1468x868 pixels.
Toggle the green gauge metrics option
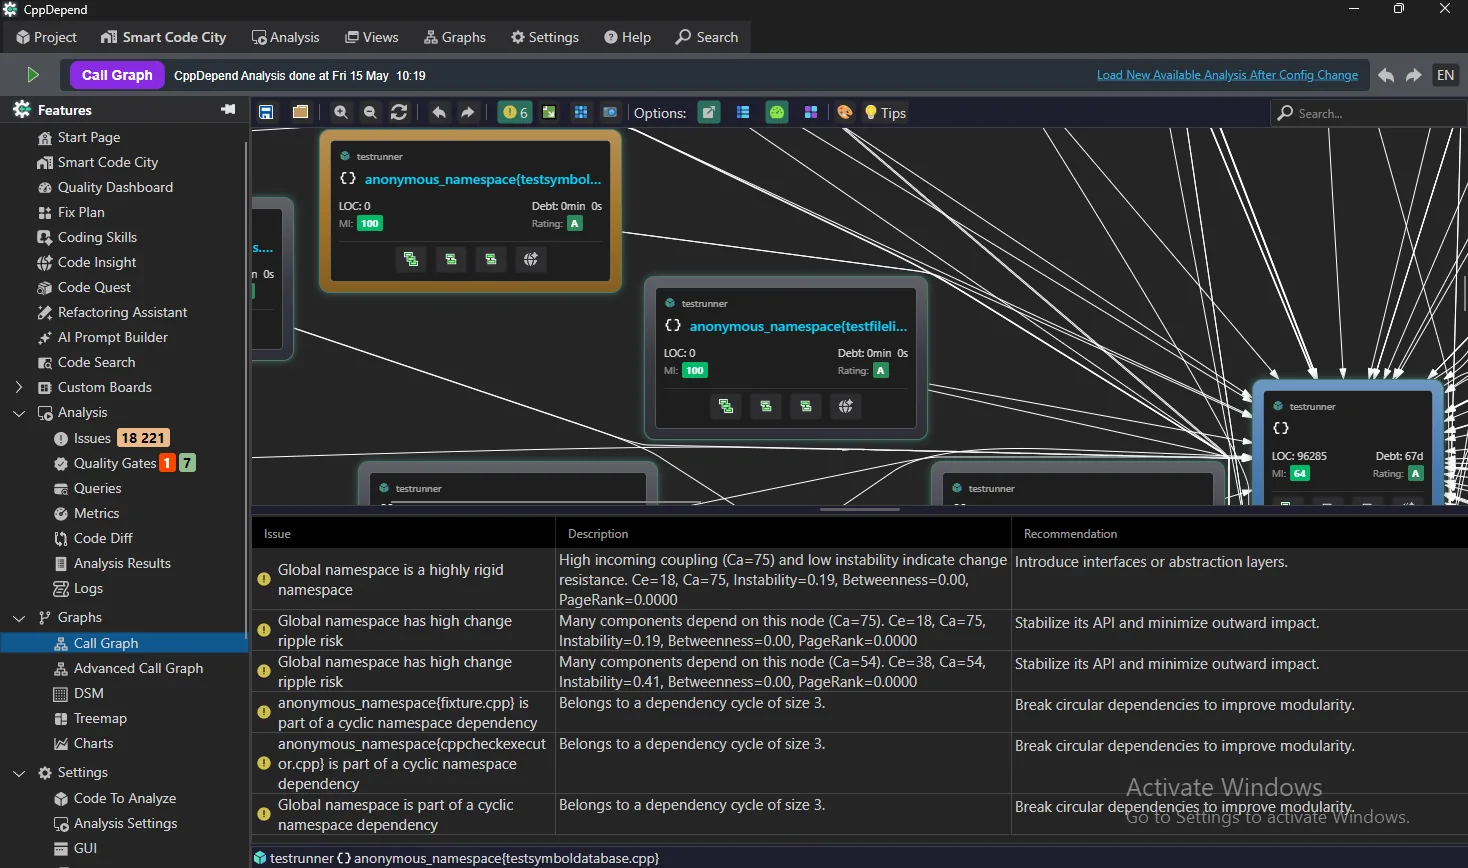point(777,112)
